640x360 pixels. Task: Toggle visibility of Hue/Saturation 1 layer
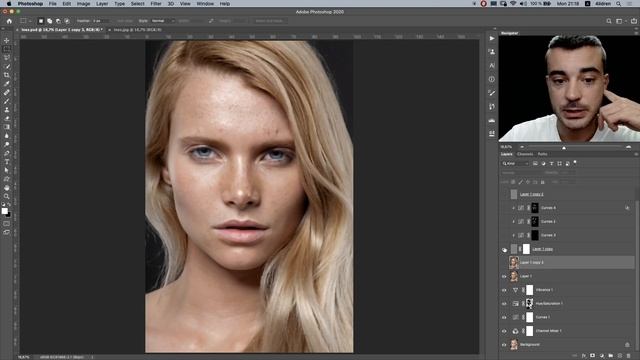pyautogui.click(x=504, y=304)
